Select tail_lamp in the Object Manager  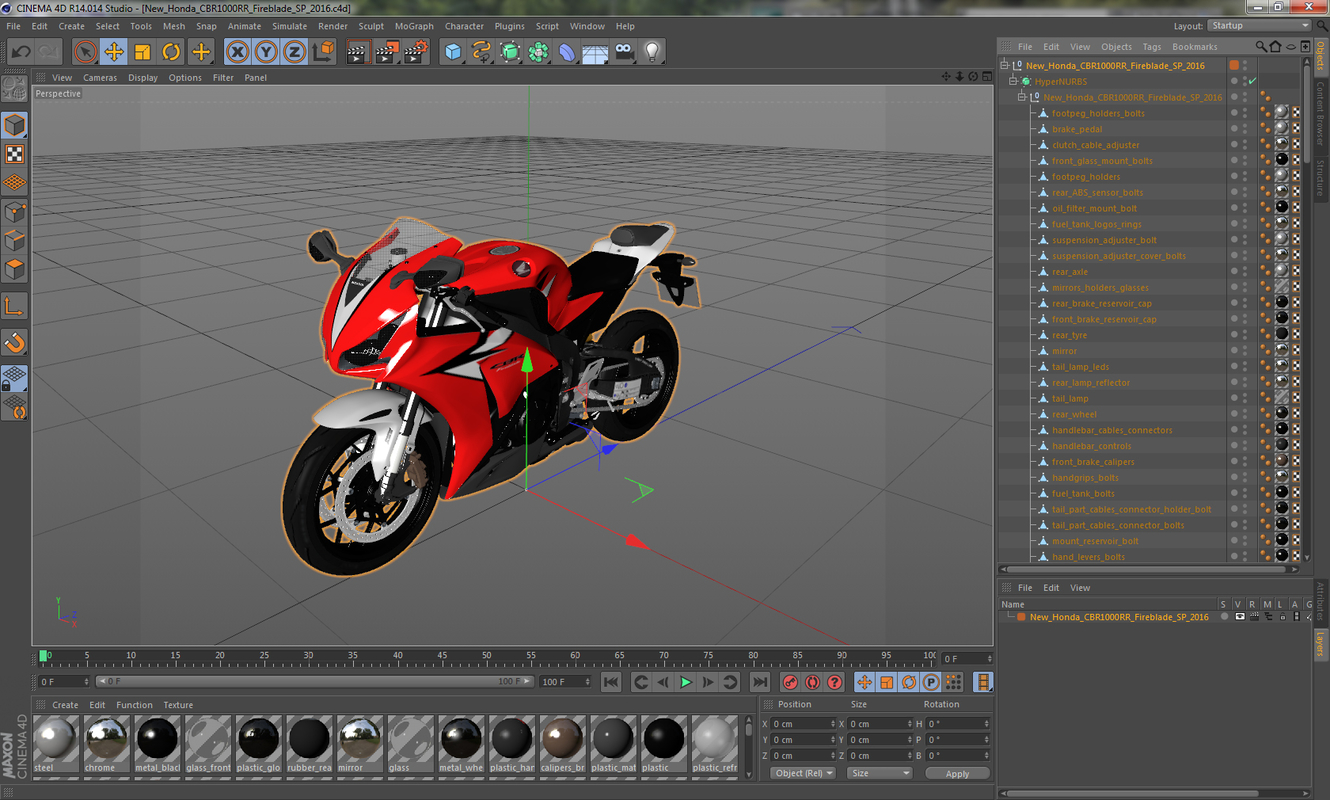pyautogui.click(x=1070, y=398)
